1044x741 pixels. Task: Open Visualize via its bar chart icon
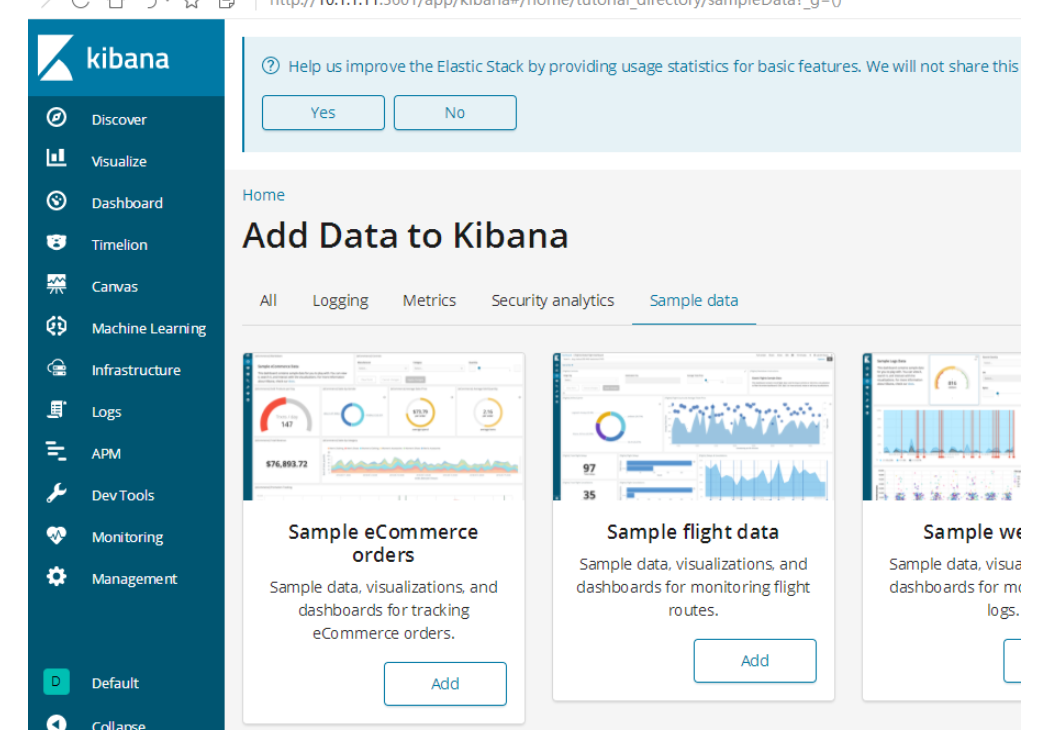(57, 158)
